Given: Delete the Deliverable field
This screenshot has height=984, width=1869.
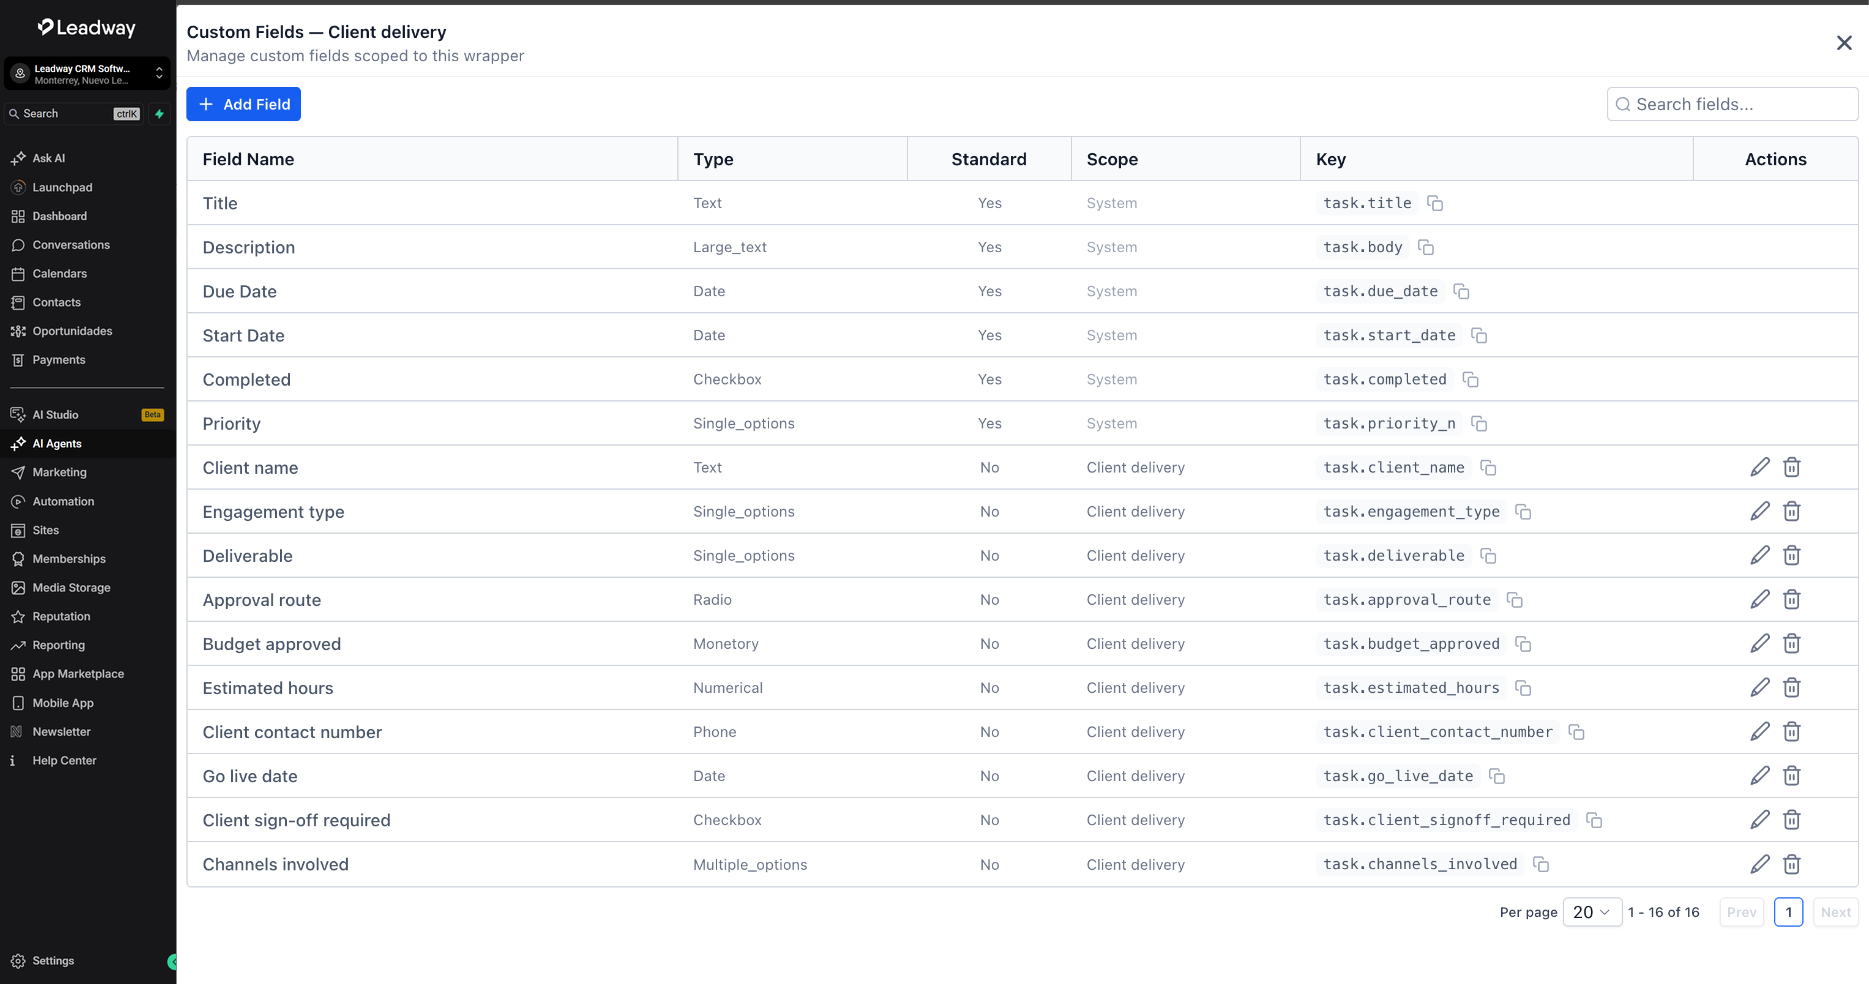Looking at the screenshot, I should 1792,555.
